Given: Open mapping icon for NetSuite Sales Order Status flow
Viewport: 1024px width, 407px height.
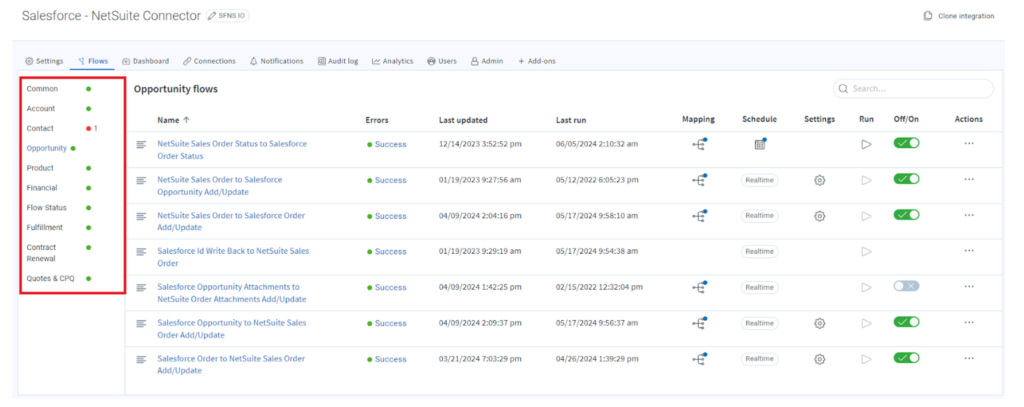Looking at the screenshot, I should click(x=699, y=144).
